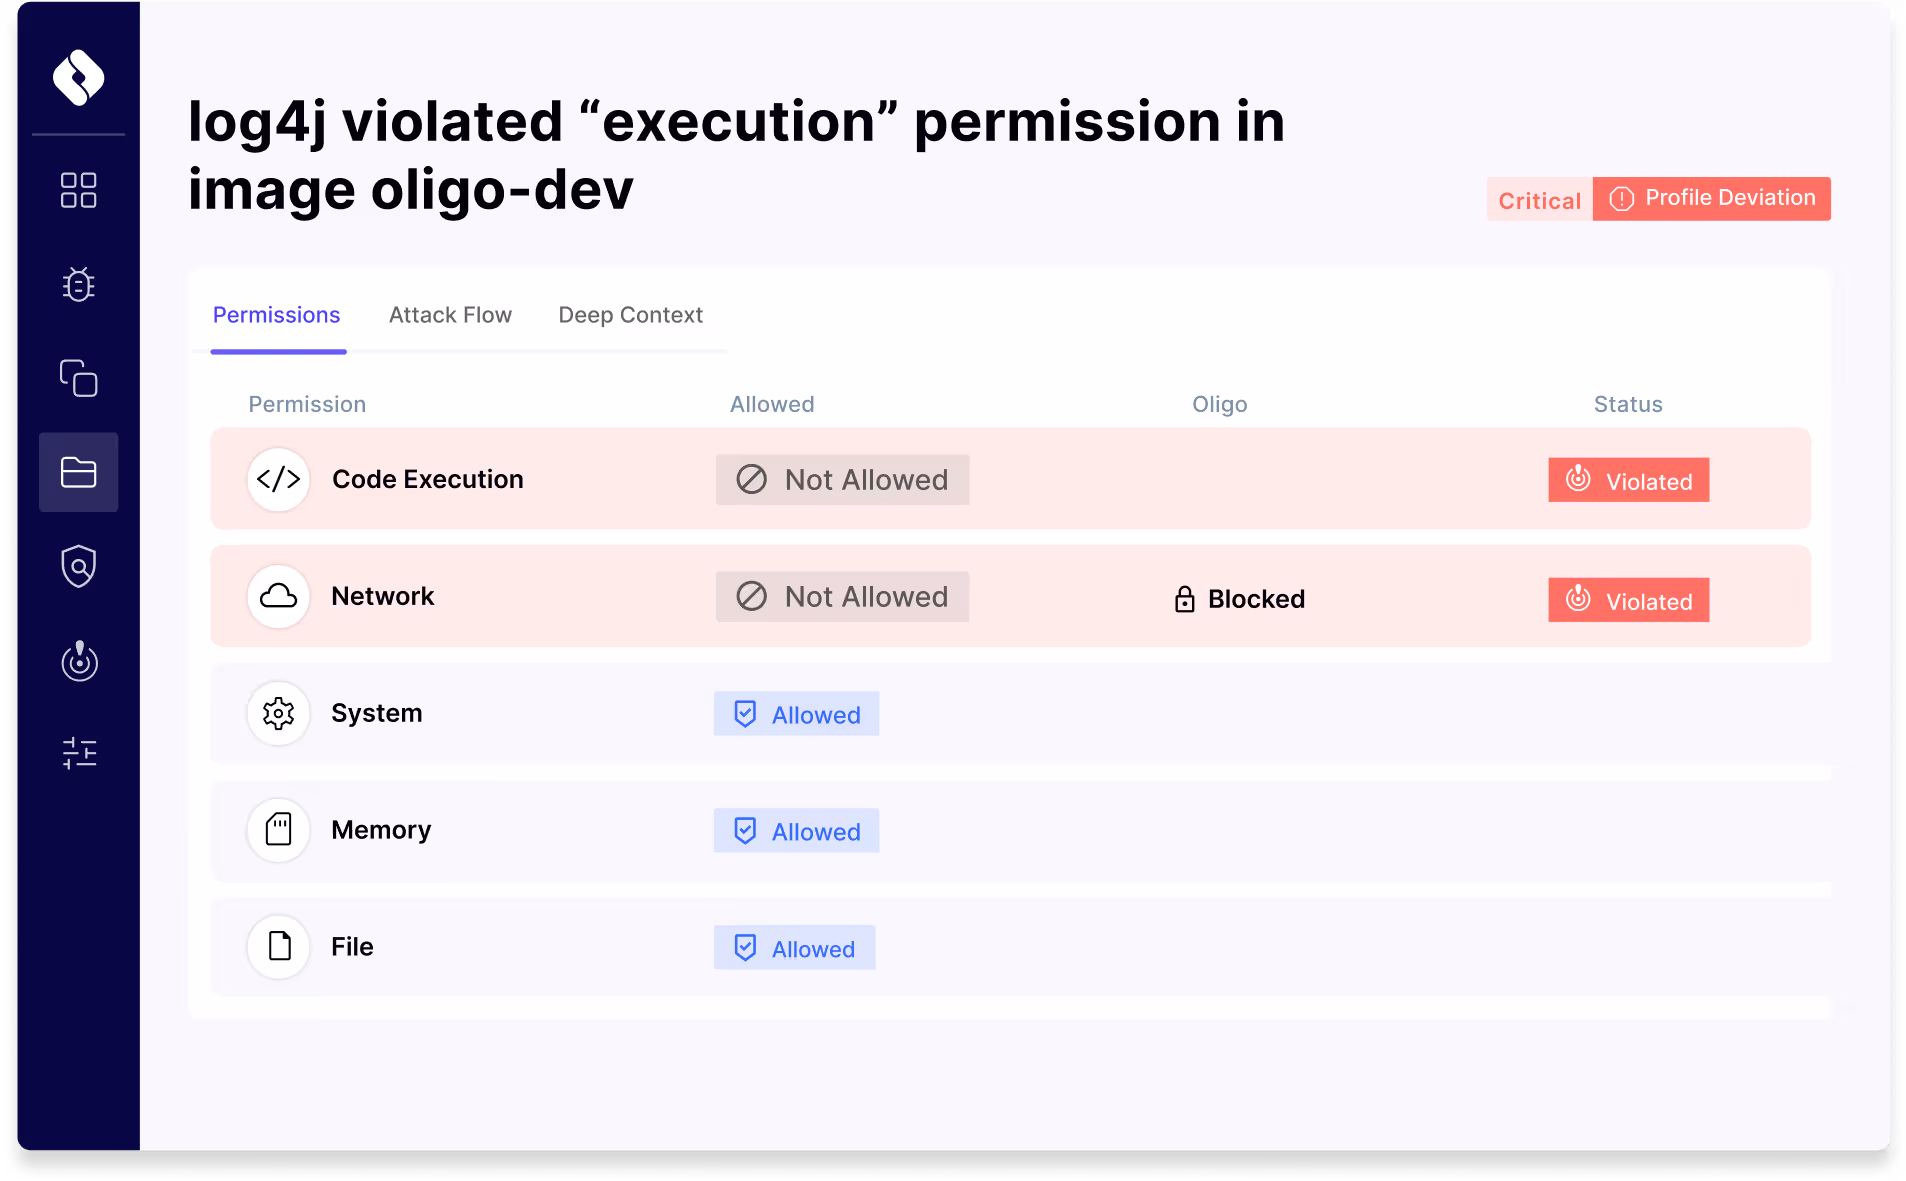Click the Network cloud icon

point(278,596)
